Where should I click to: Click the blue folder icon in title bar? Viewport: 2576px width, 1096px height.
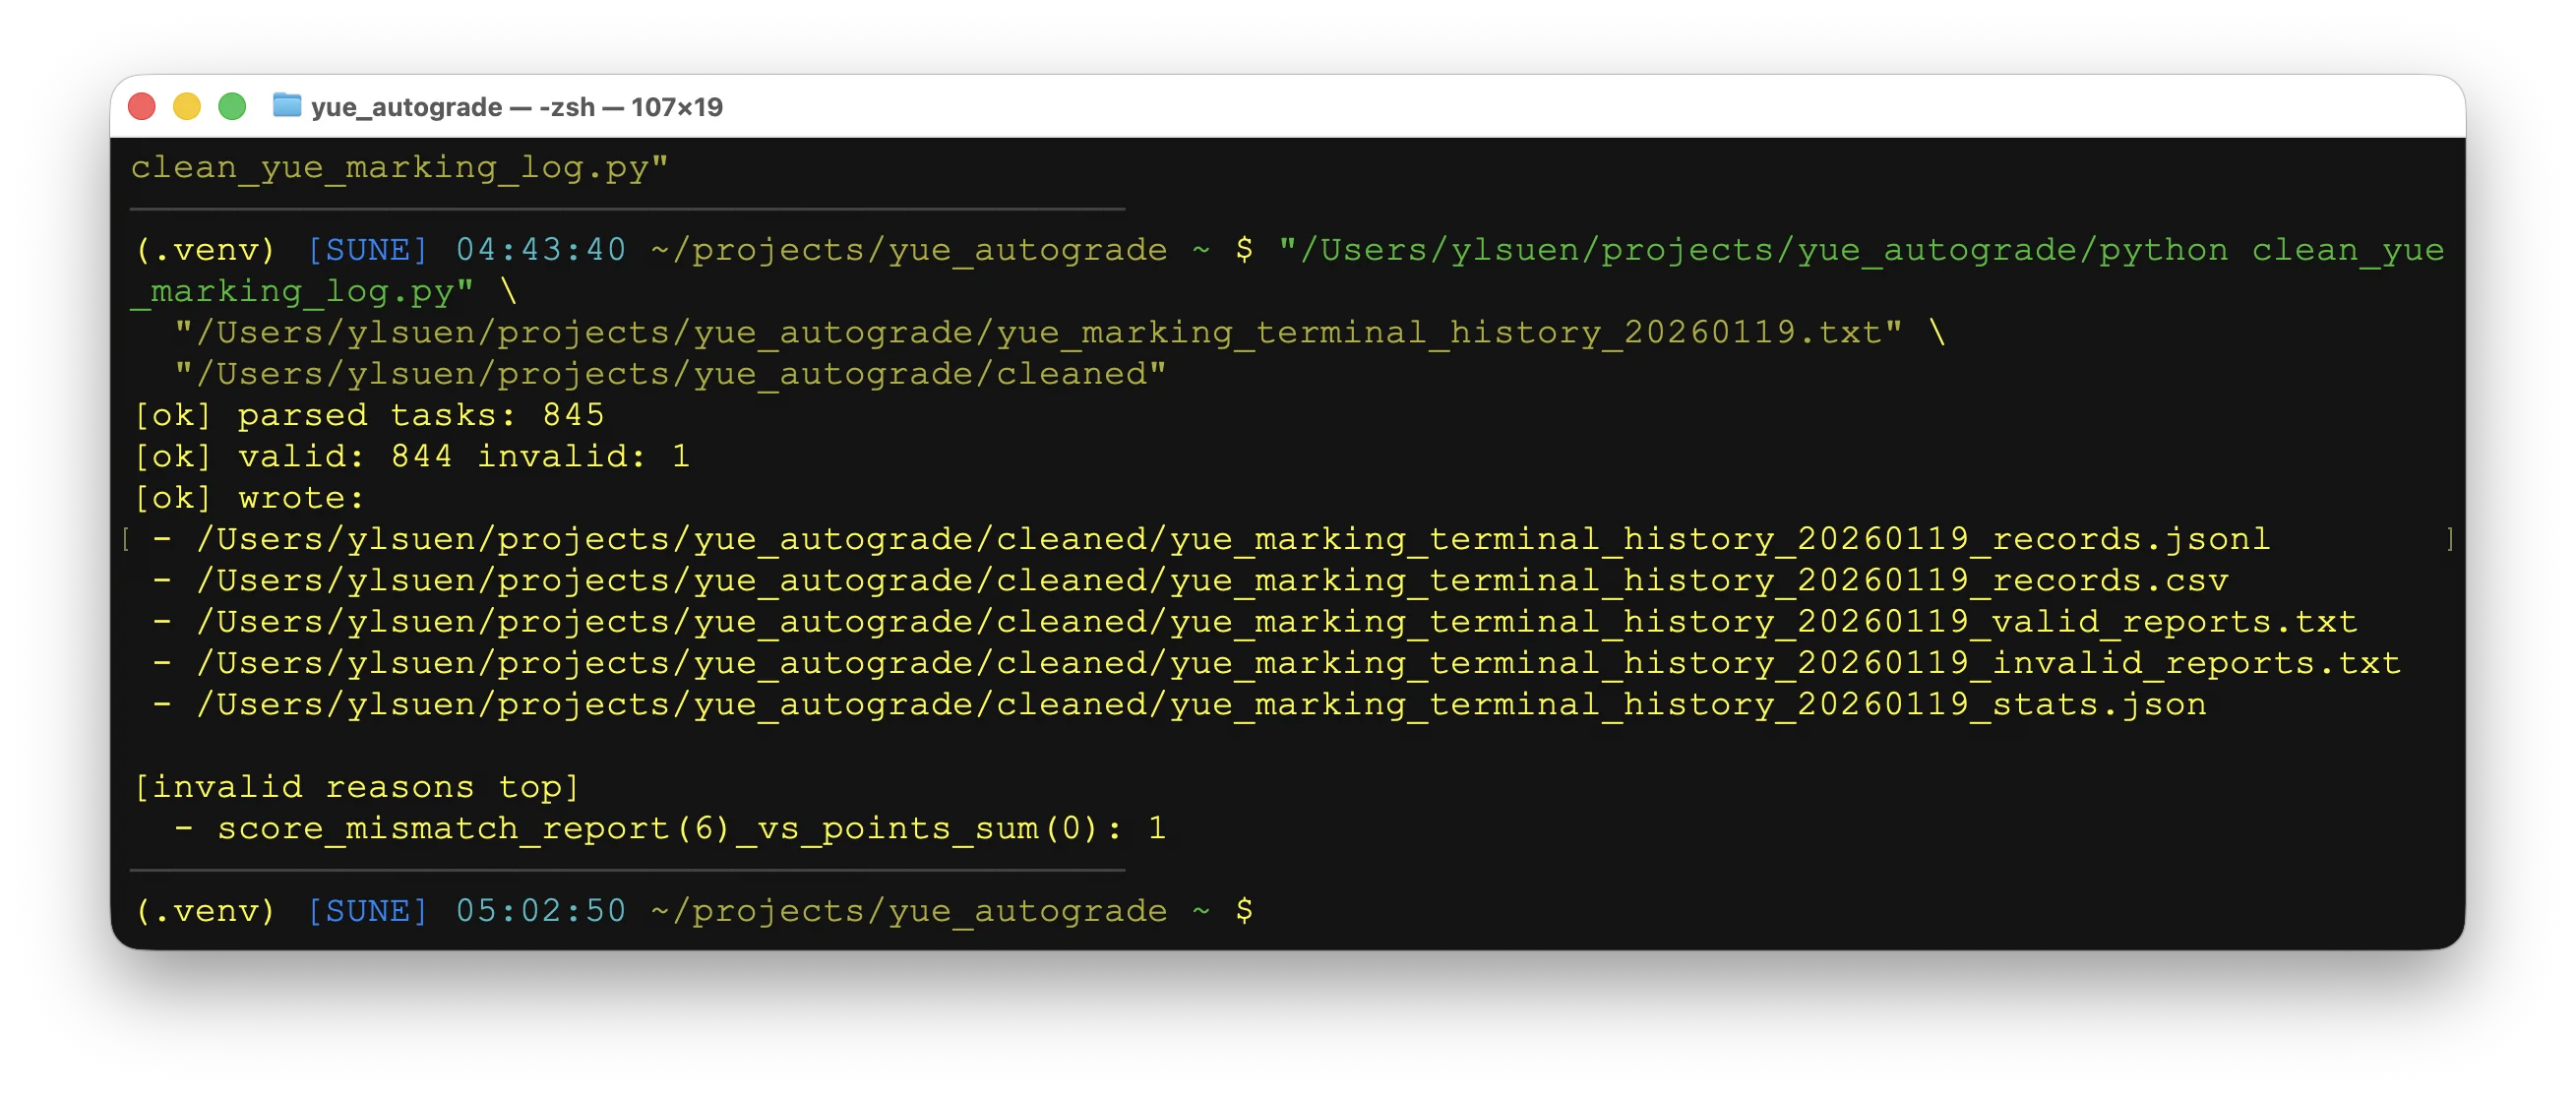pyautogui.click(x=288, y=106)
